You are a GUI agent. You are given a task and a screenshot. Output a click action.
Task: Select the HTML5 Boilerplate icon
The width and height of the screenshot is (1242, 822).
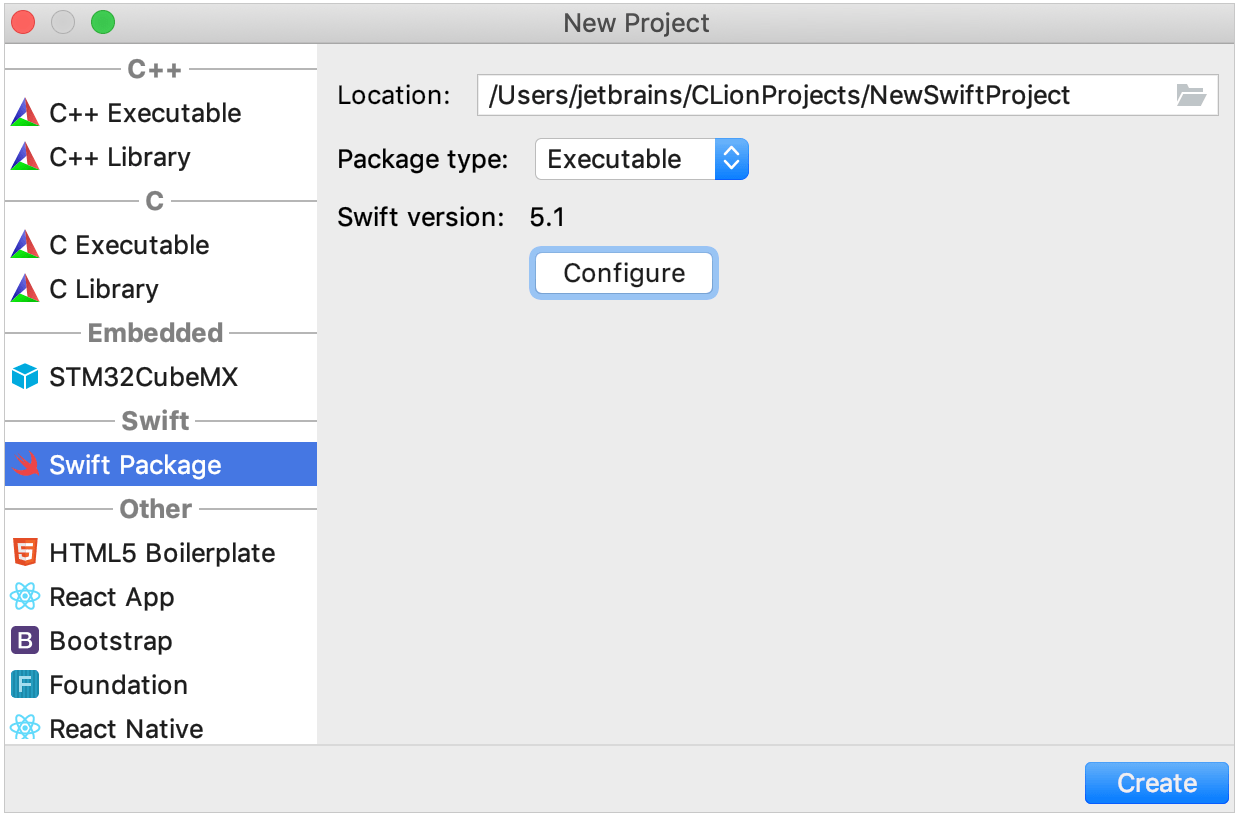[27, 552]
